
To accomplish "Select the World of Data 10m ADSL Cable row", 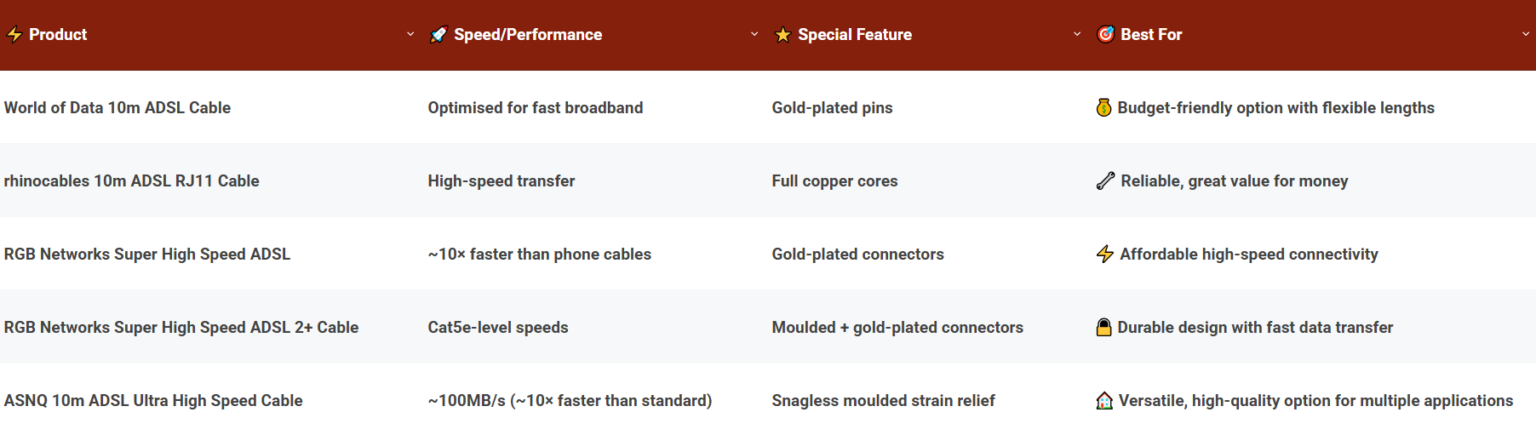I will [x=768, y=108].
